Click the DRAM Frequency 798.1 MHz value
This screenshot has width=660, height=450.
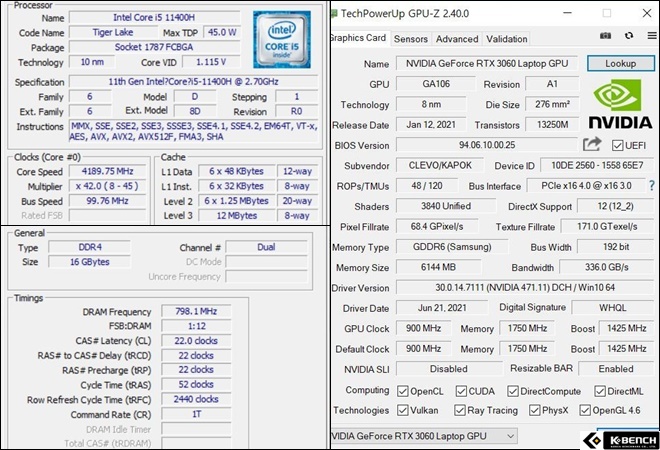tap(196, 311)
